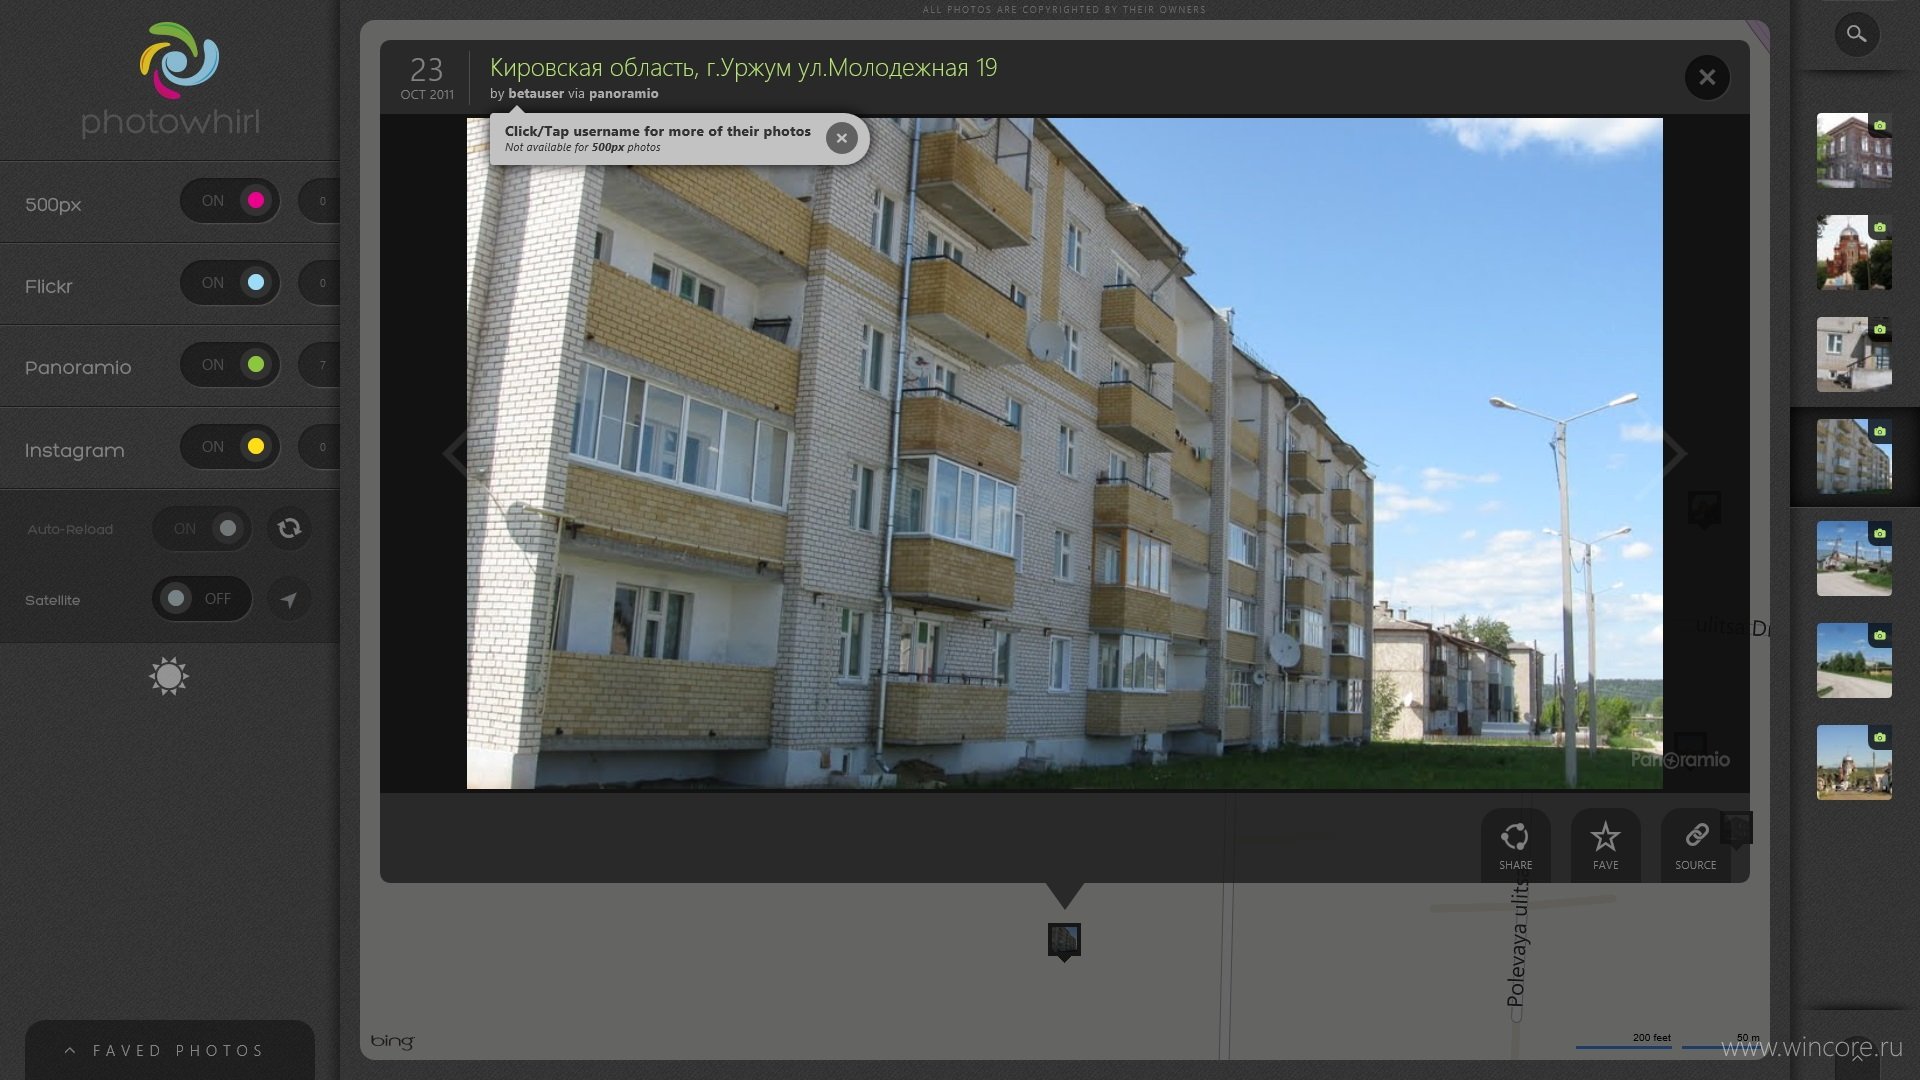Click the 23 Oct 2011 date
Image resolution: width=1920 pixels, height=1080 pixels.
coord(427,77)
